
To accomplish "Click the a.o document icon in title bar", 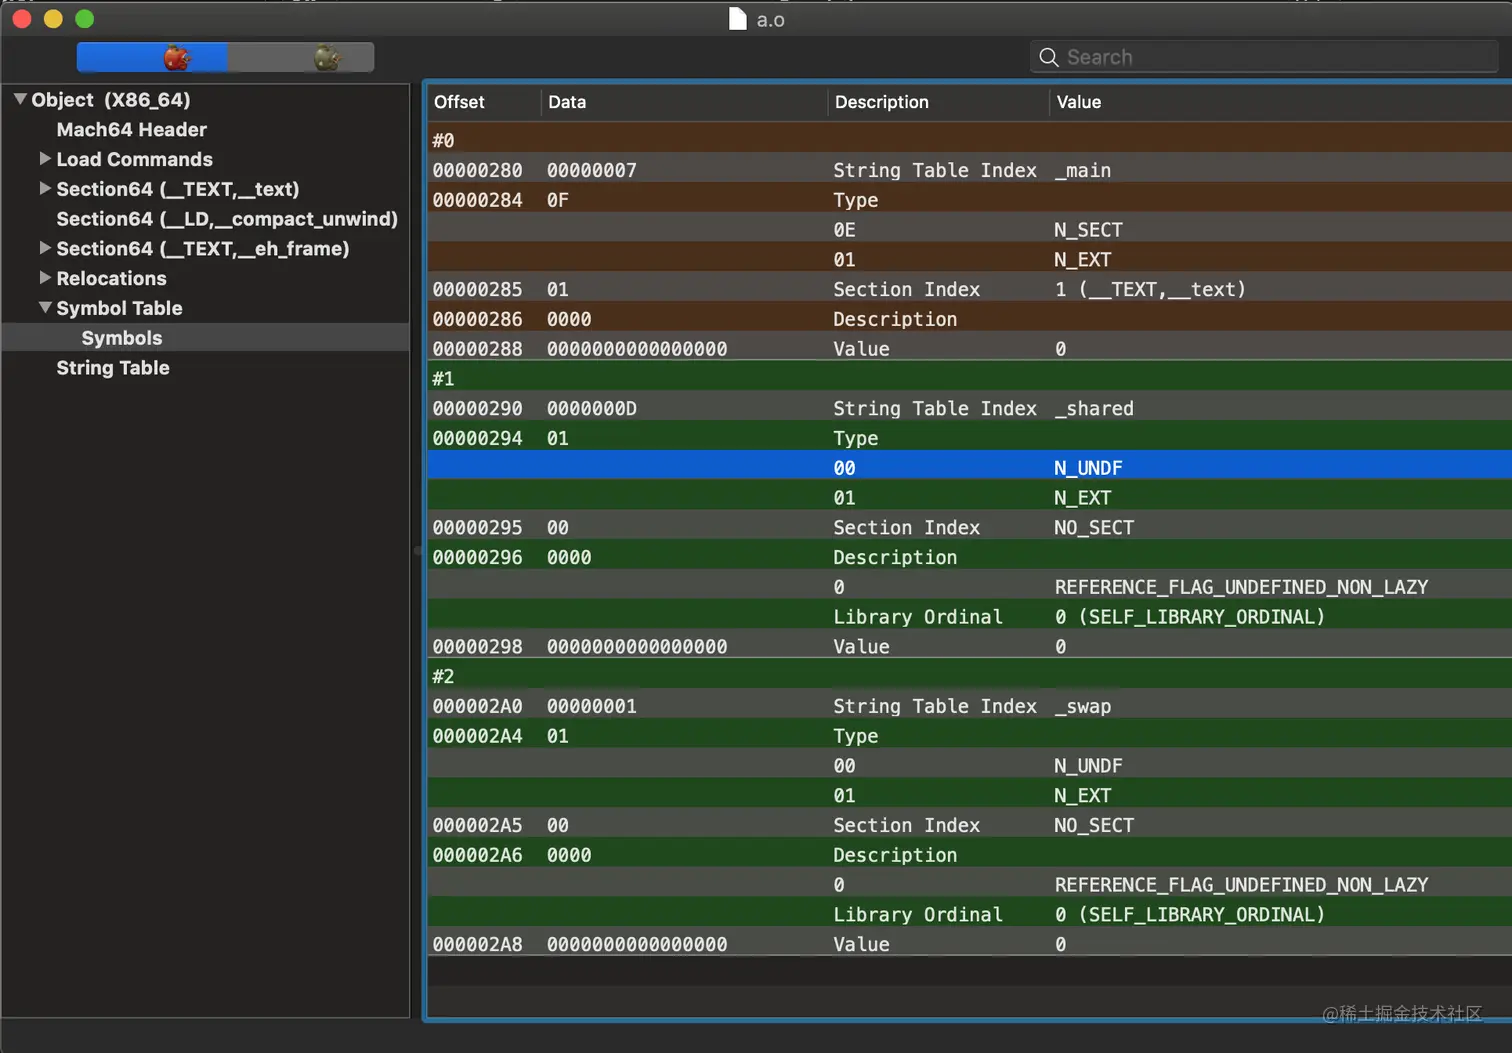I will (738, 19).
